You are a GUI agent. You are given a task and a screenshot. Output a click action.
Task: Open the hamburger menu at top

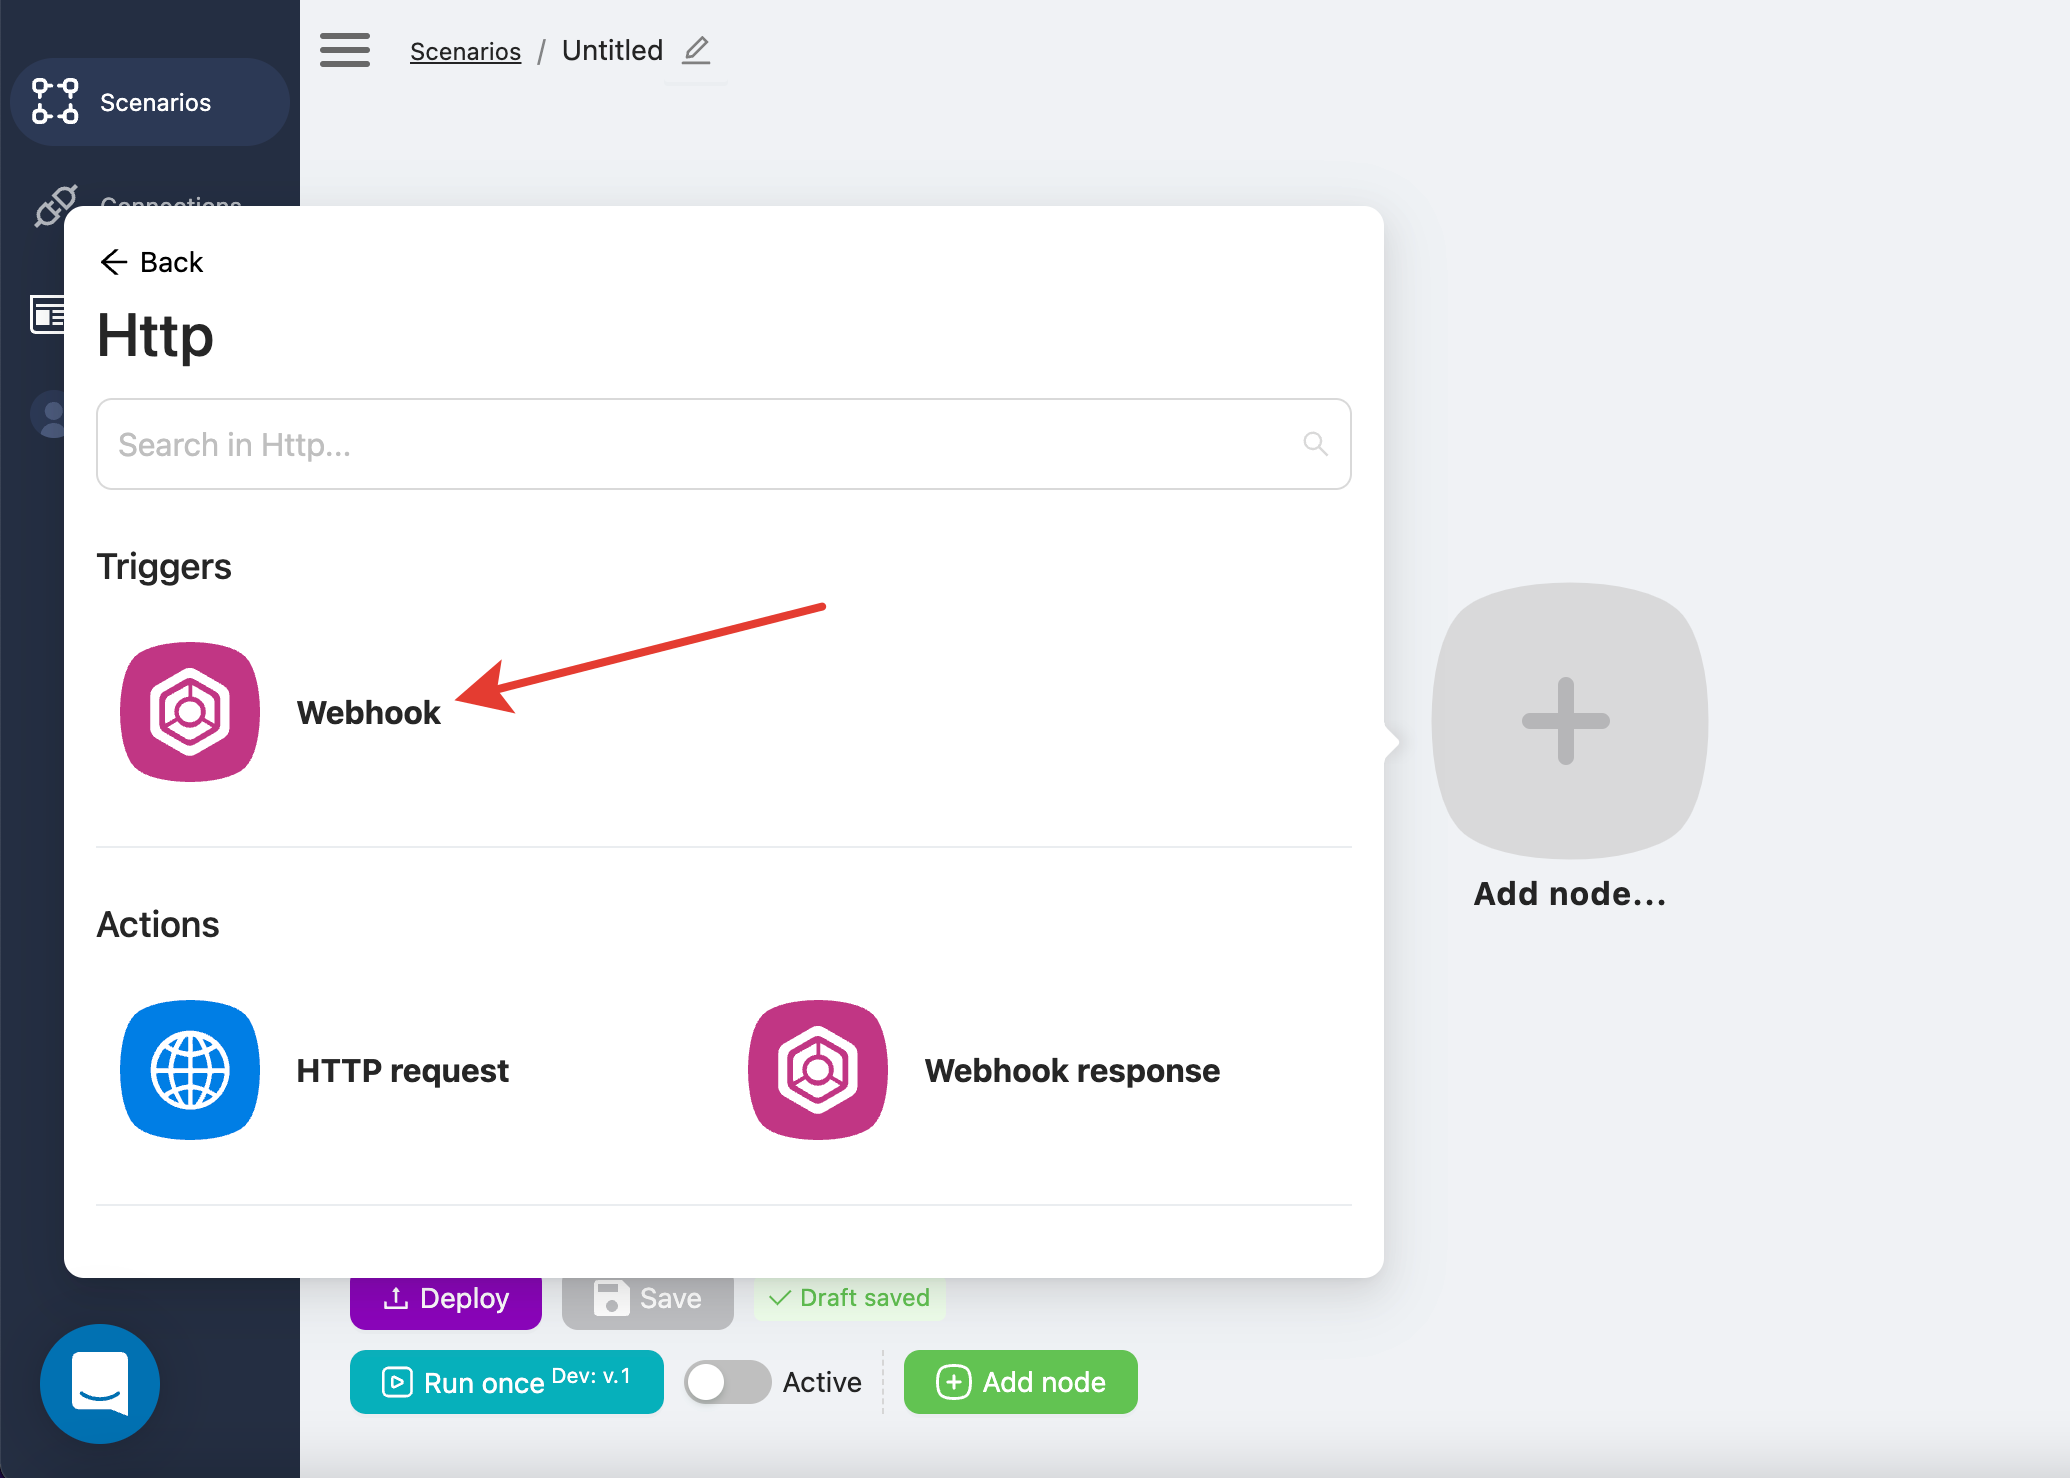345,50
